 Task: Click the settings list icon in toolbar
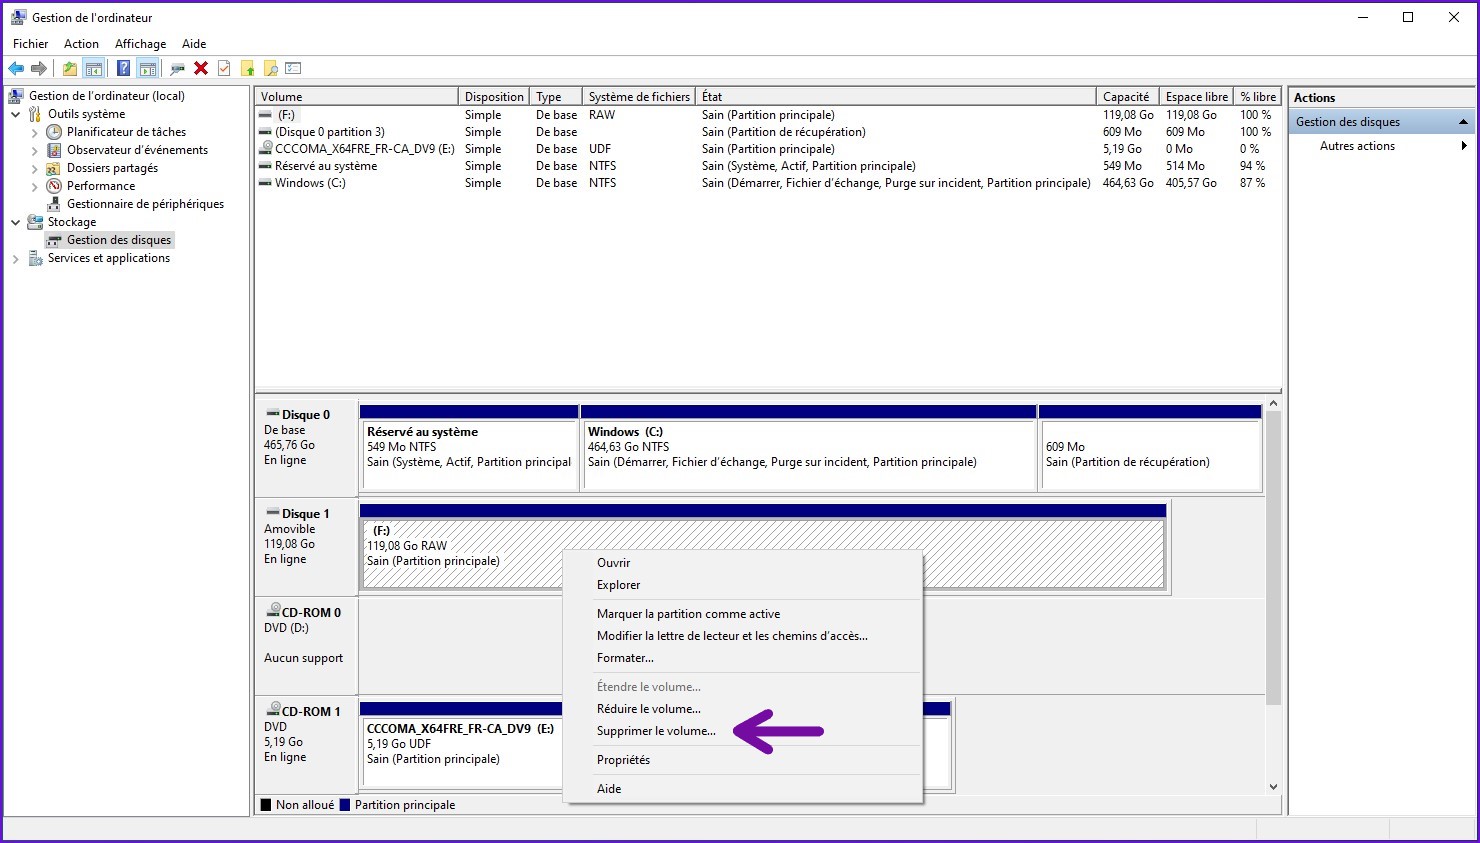coord(293,68)
